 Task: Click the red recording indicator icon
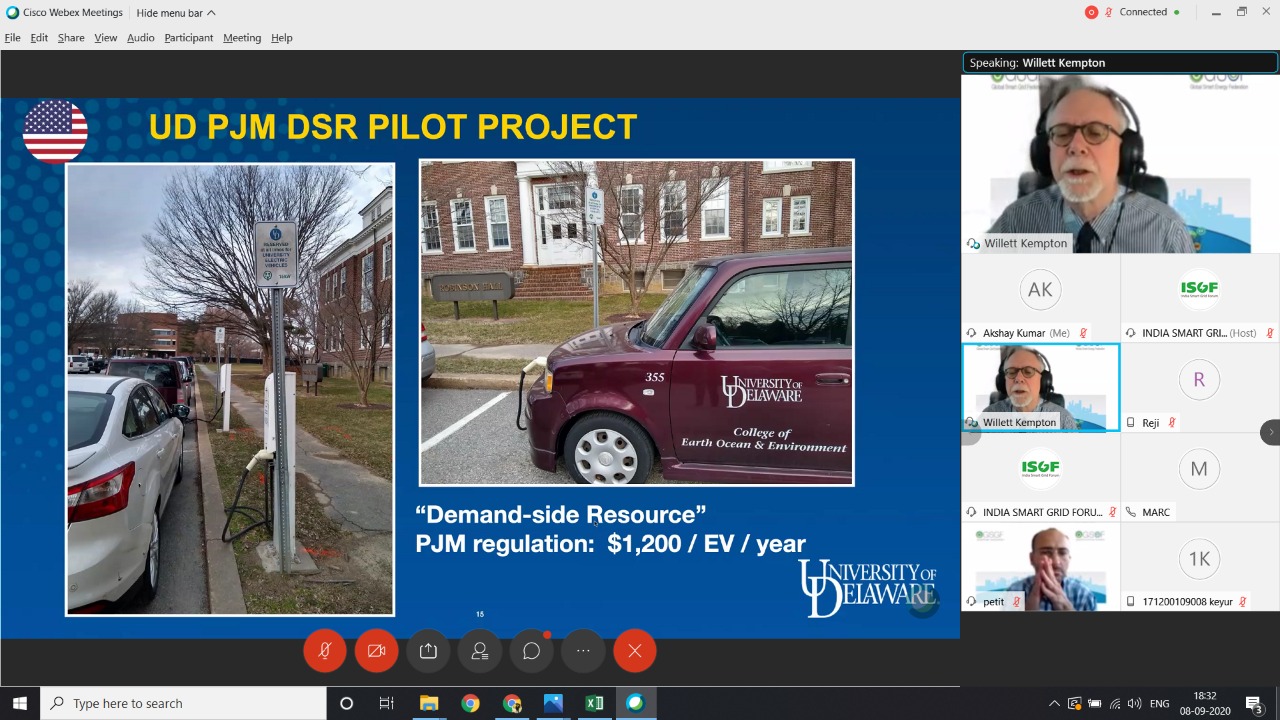point(1091,12)
